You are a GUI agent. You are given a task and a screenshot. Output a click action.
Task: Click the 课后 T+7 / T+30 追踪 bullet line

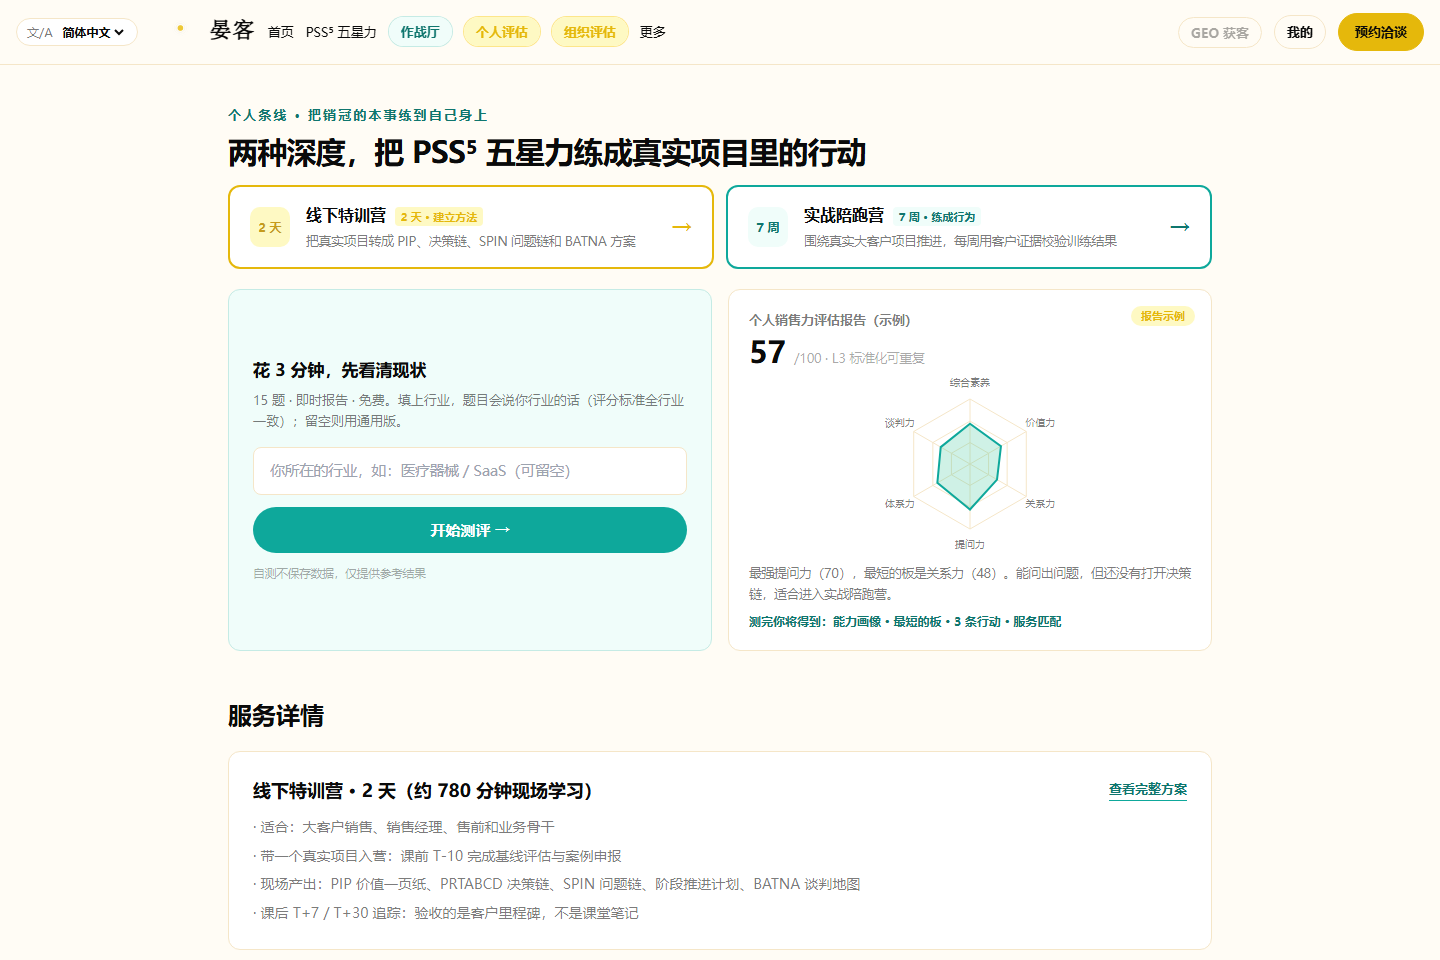[446, 913]
